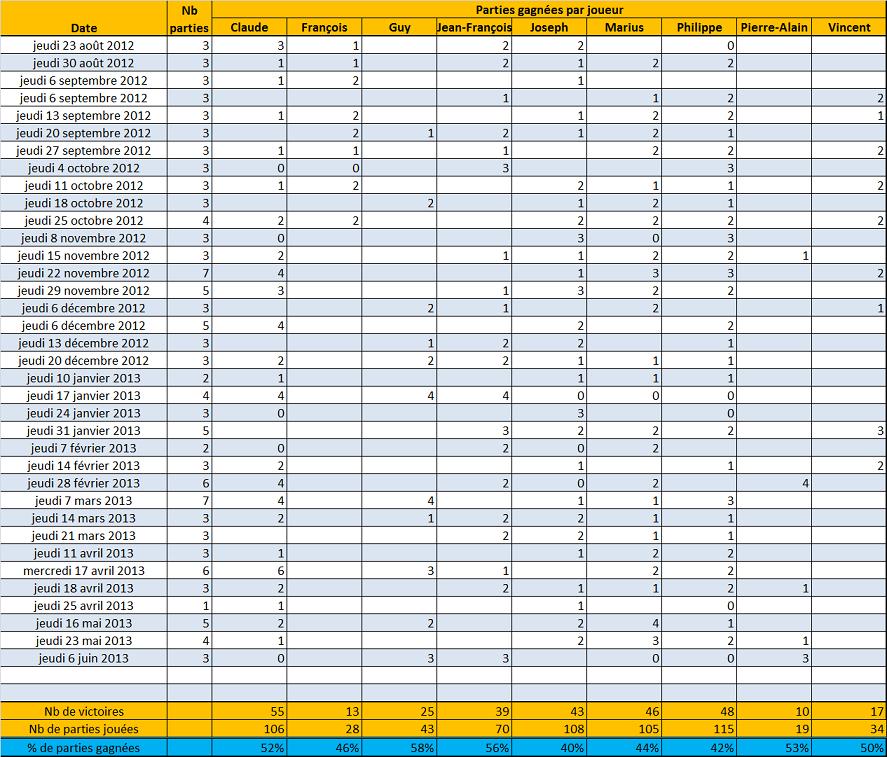The width and height of the screenshot is (887, 757).
Task: Select the "Jean-François" column header
Action: [x=474, y=27]
